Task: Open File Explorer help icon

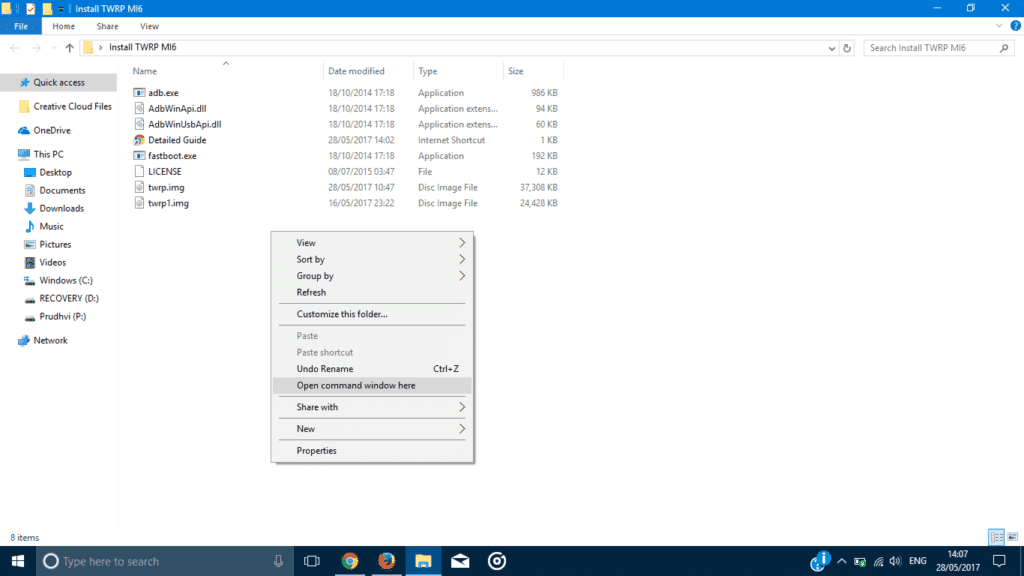Action: tap(1016, 26)
